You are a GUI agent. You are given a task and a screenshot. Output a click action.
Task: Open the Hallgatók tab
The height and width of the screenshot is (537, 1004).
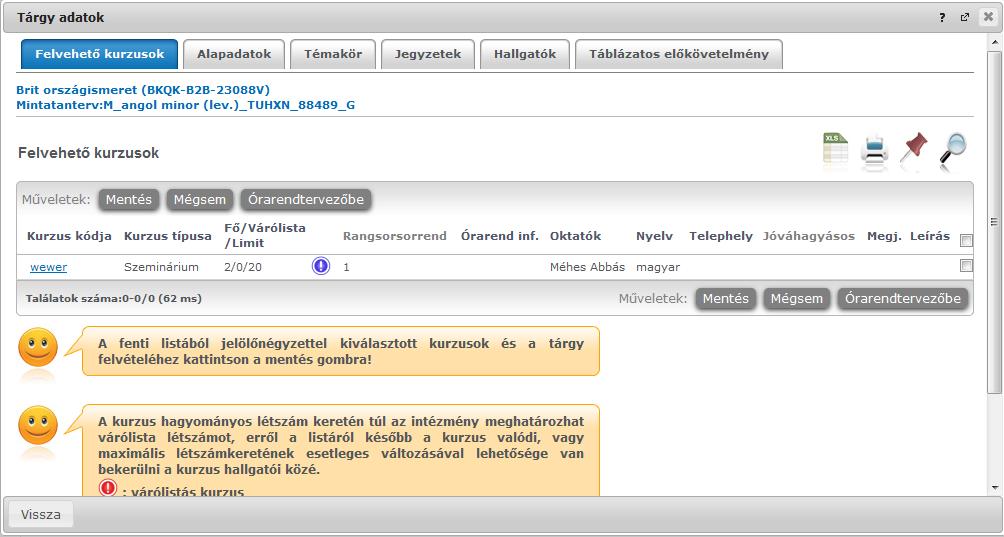(524, 54)
